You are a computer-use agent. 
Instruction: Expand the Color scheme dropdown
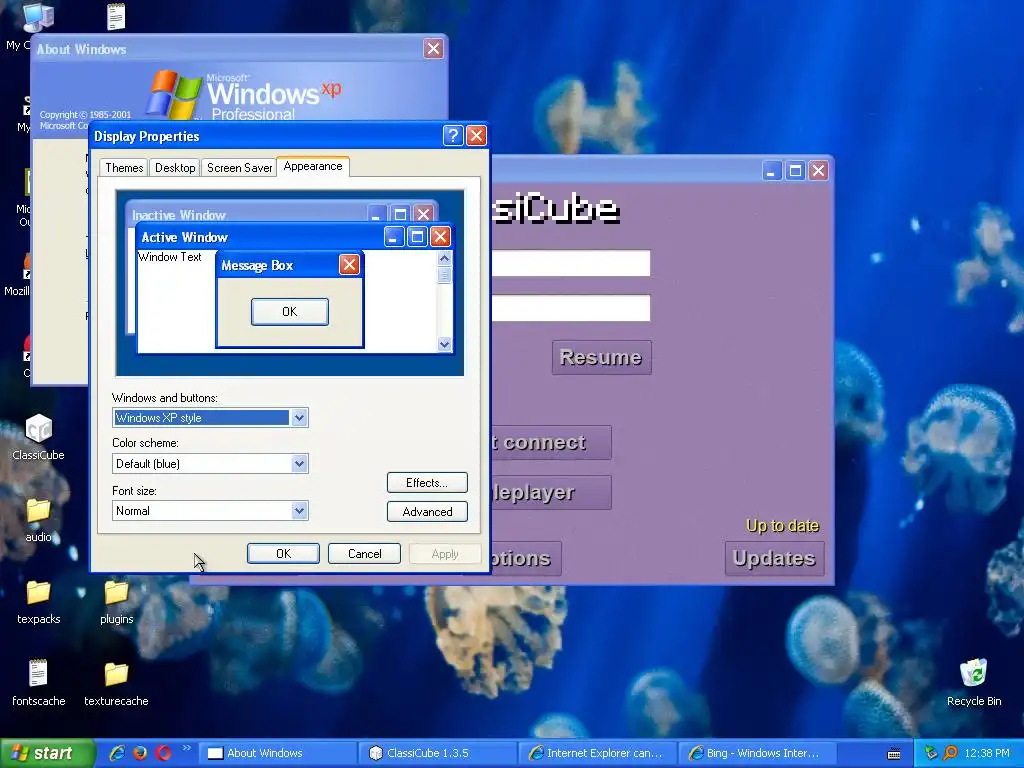pos(299,464)
